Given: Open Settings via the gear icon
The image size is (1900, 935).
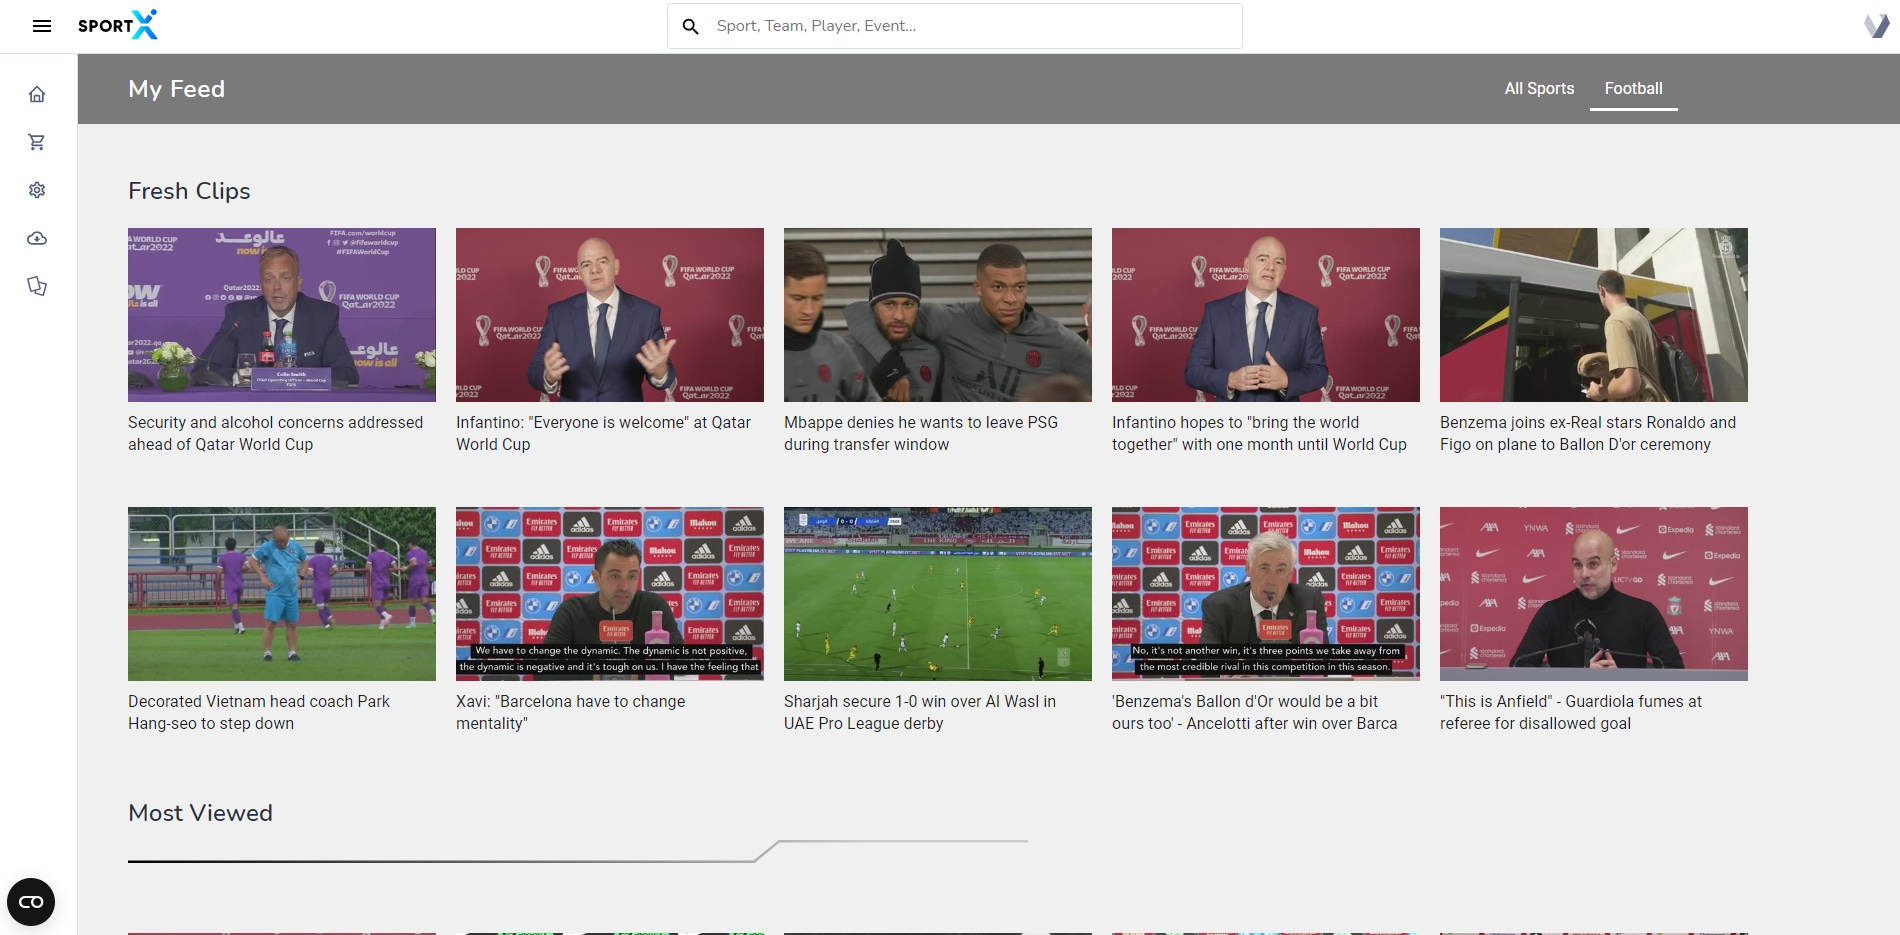Looking at the screenshot, I should [37, 189].
